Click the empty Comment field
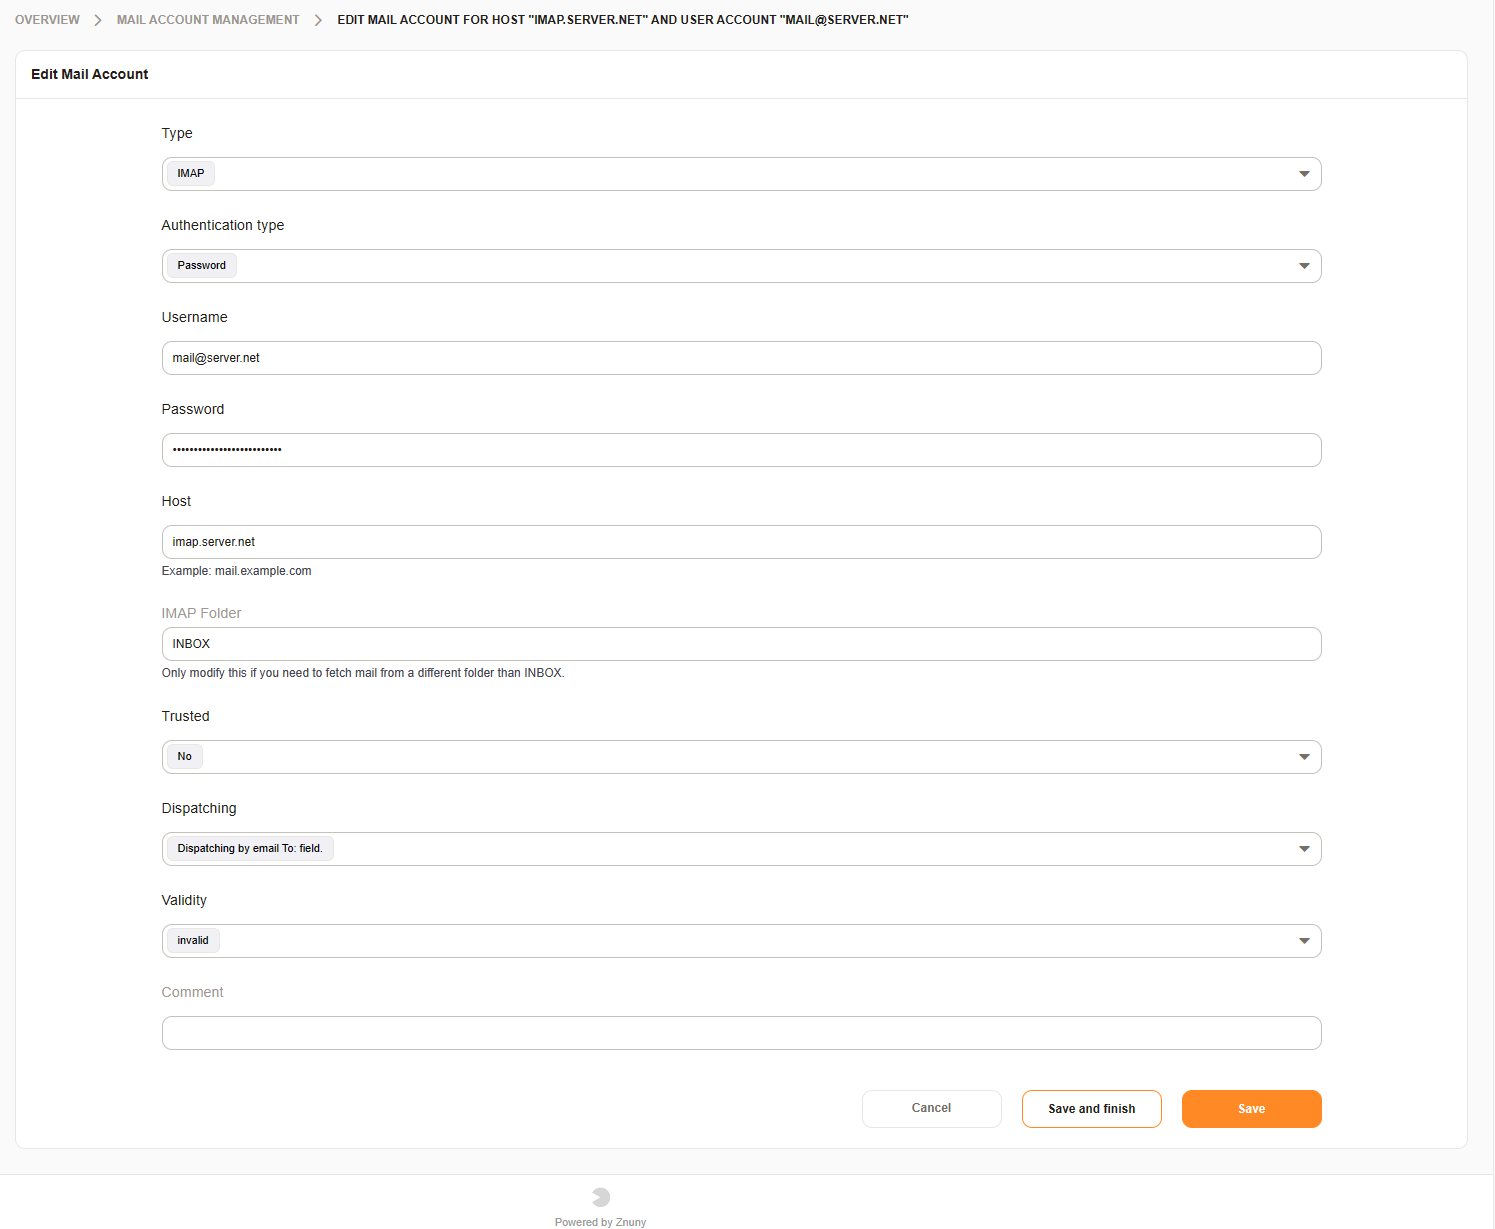This screenshot has height=1229, width=1495. (x=740, y=1032)
